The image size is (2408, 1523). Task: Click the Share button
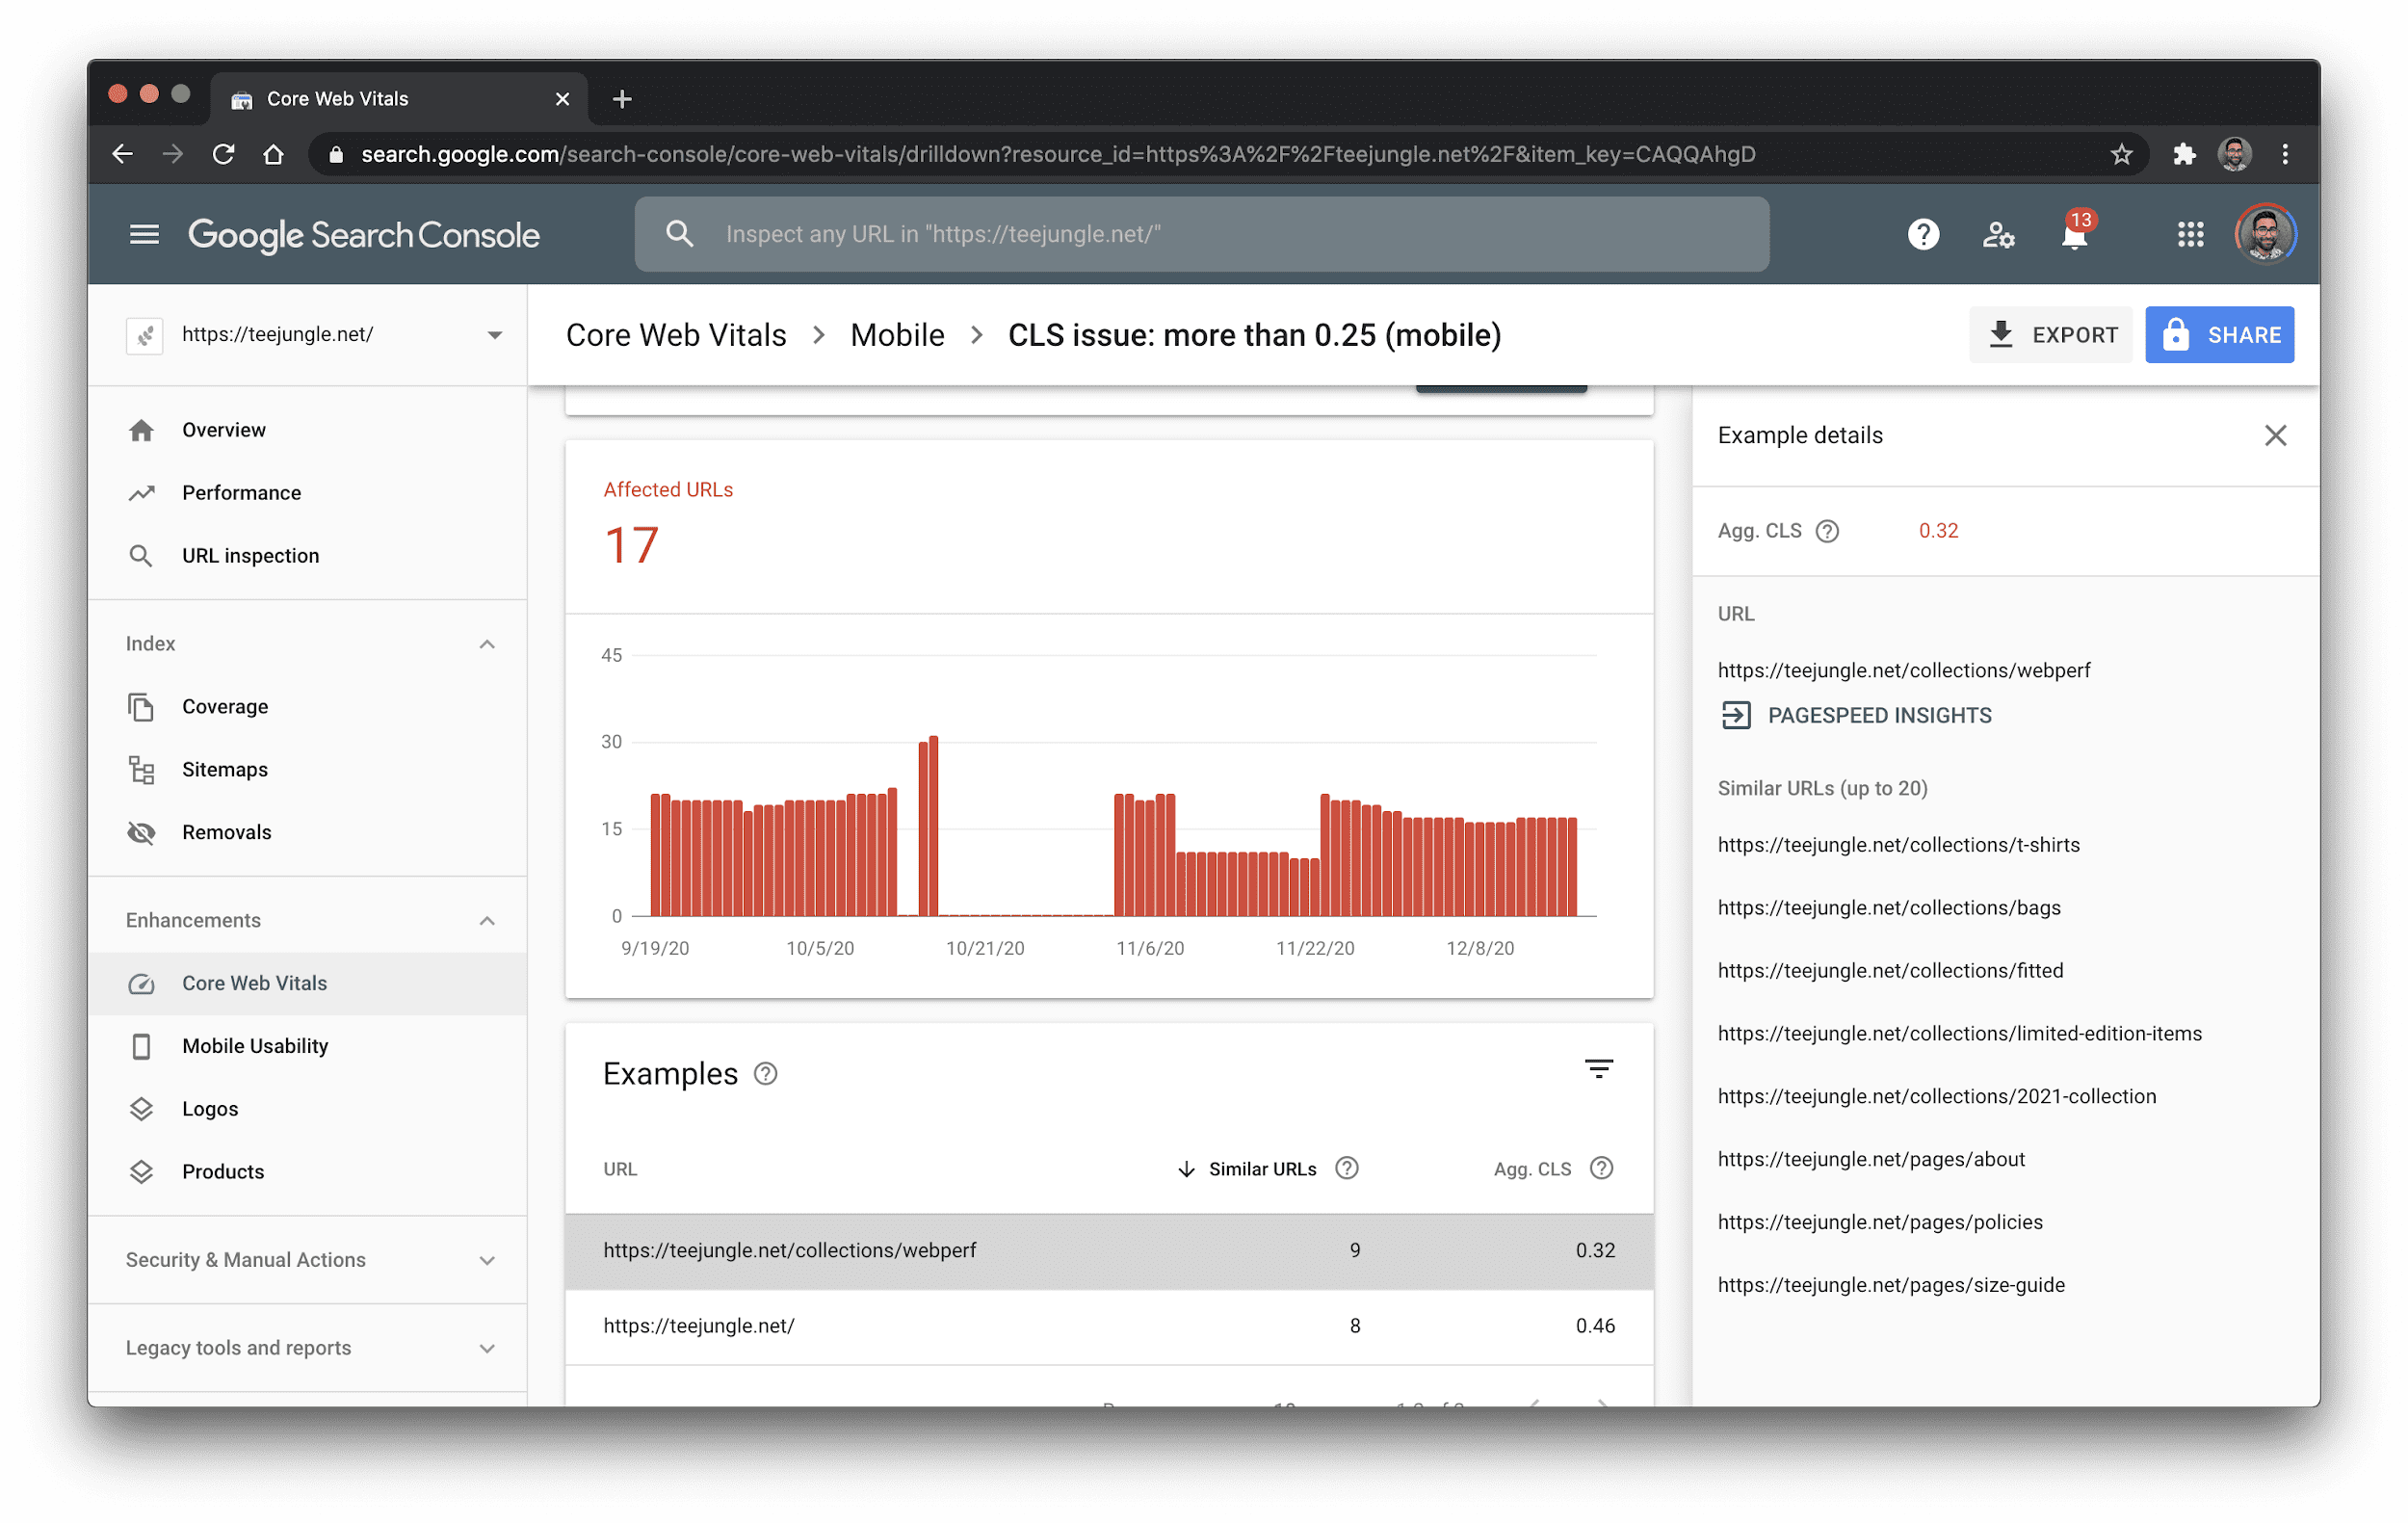[x=2224, y=333]
